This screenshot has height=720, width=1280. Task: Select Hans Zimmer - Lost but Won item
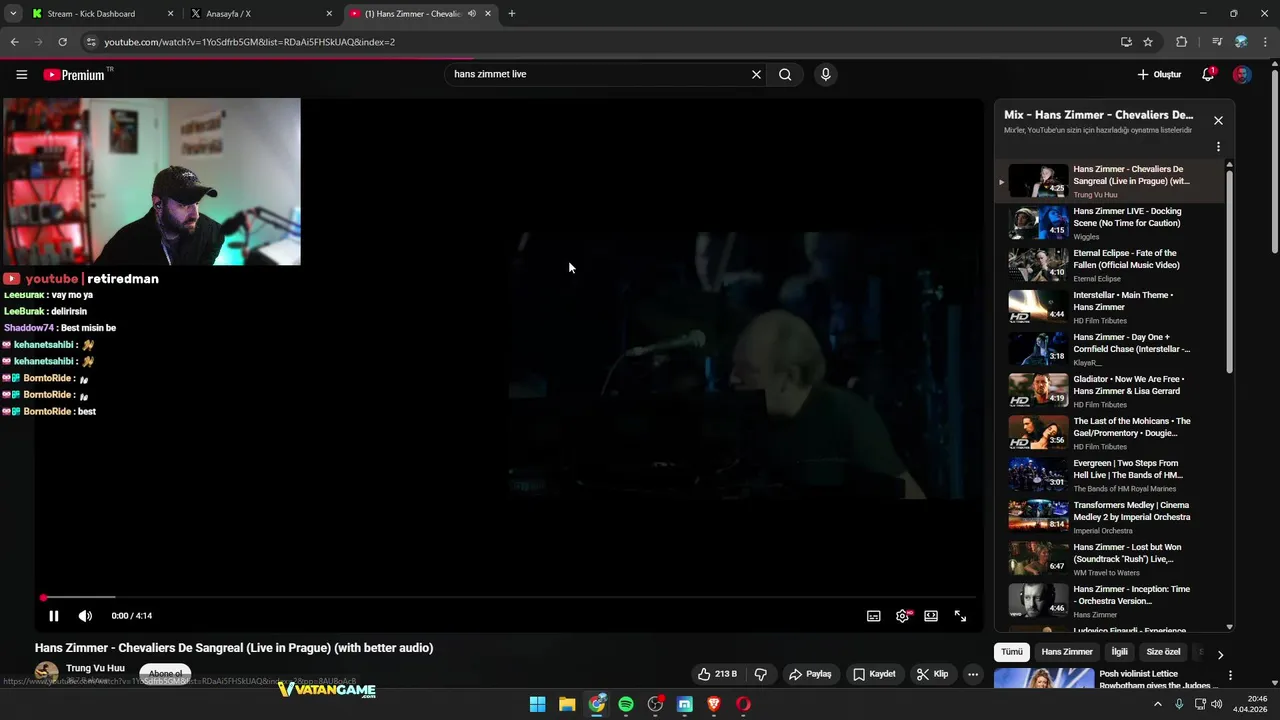pyautogui.click(x=1109, y=558)
